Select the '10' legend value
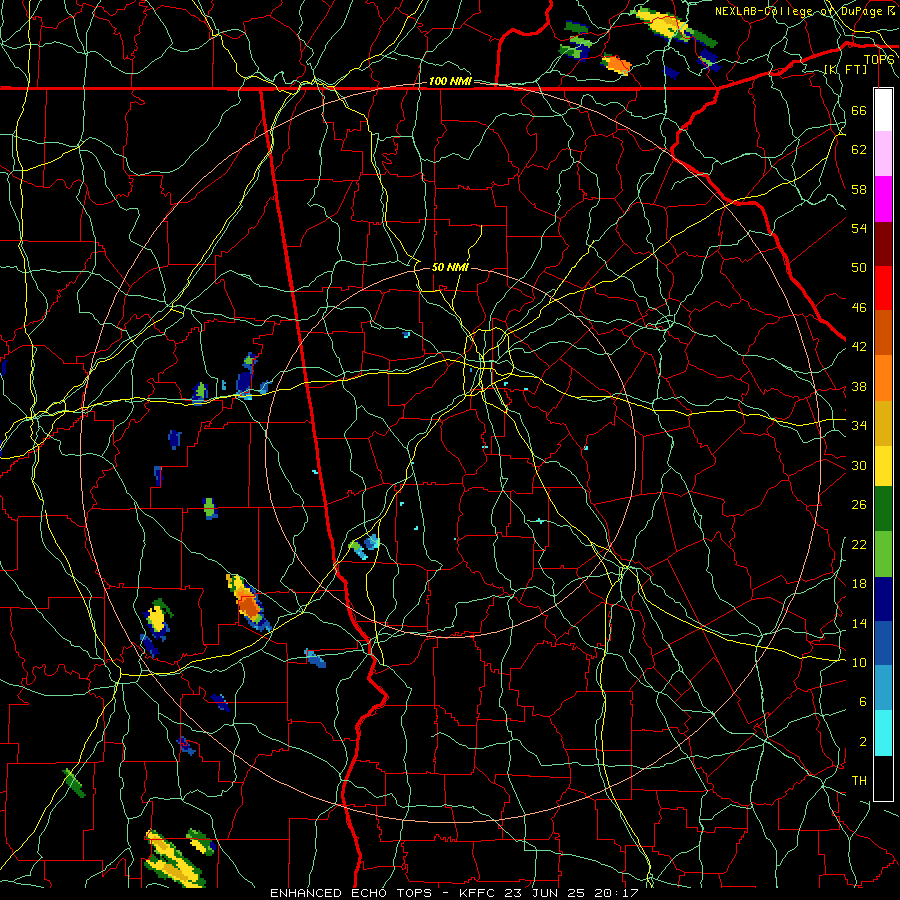 click(859, 662)
